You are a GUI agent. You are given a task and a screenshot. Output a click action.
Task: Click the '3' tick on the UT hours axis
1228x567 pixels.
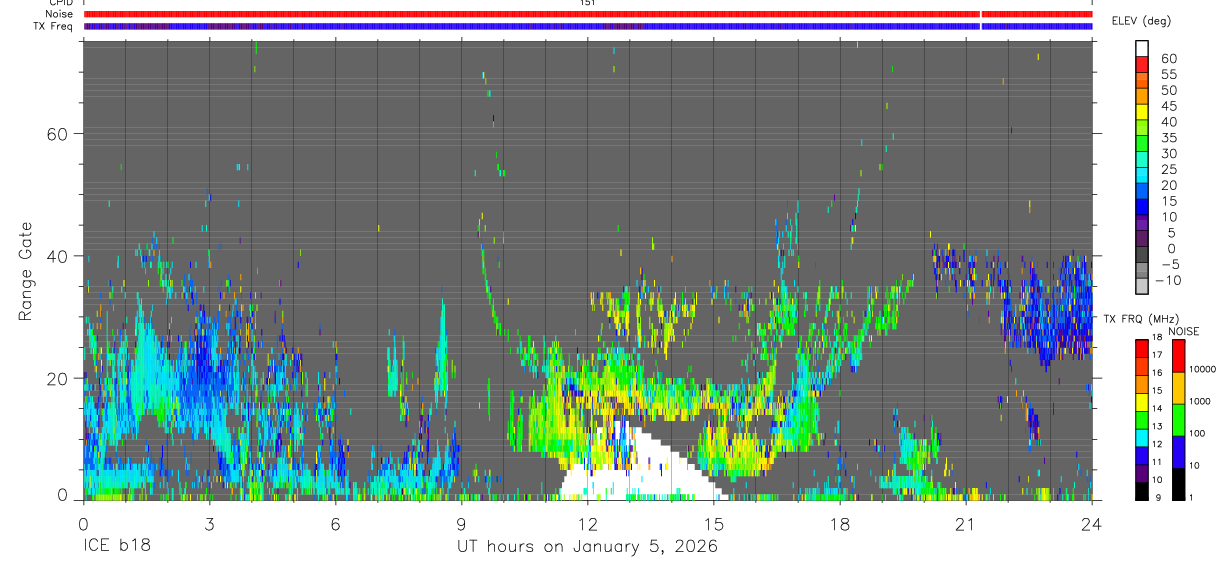[210, 524]
